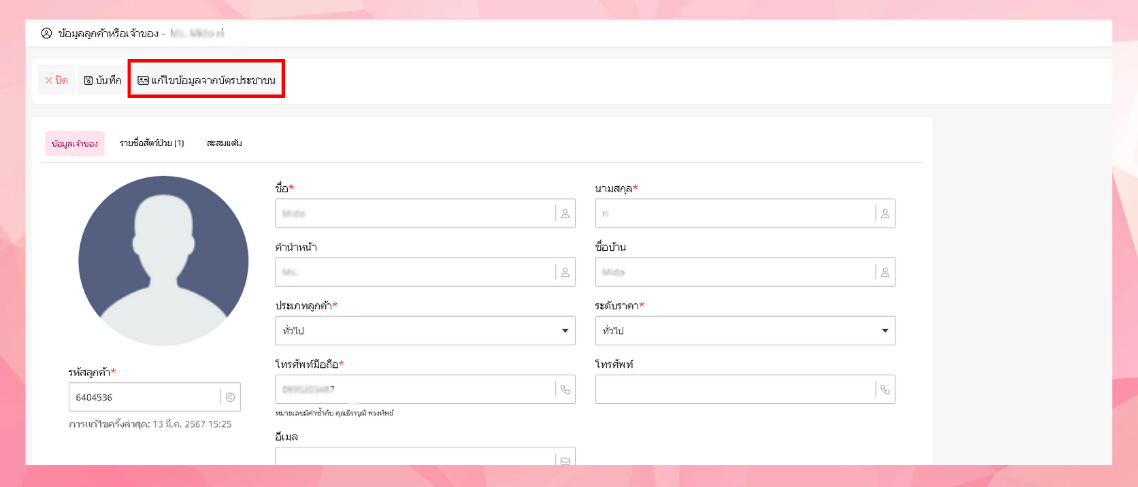Click the บันทึก (save) button
Viewport: 1138px width, 487px height.
(x=103, y=80)
